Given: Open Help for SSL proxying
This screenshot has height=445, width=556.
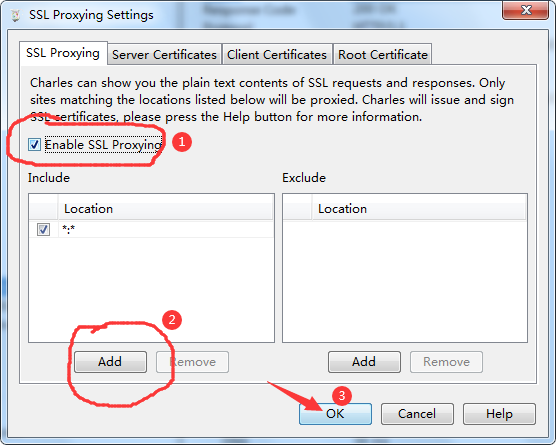Looking at the screenshot, I should tap(499, 414).
